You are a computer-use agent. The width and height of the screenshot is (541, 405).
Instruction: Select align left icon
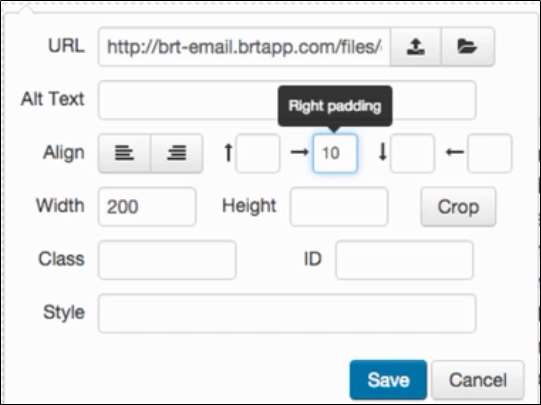[125, 153]
